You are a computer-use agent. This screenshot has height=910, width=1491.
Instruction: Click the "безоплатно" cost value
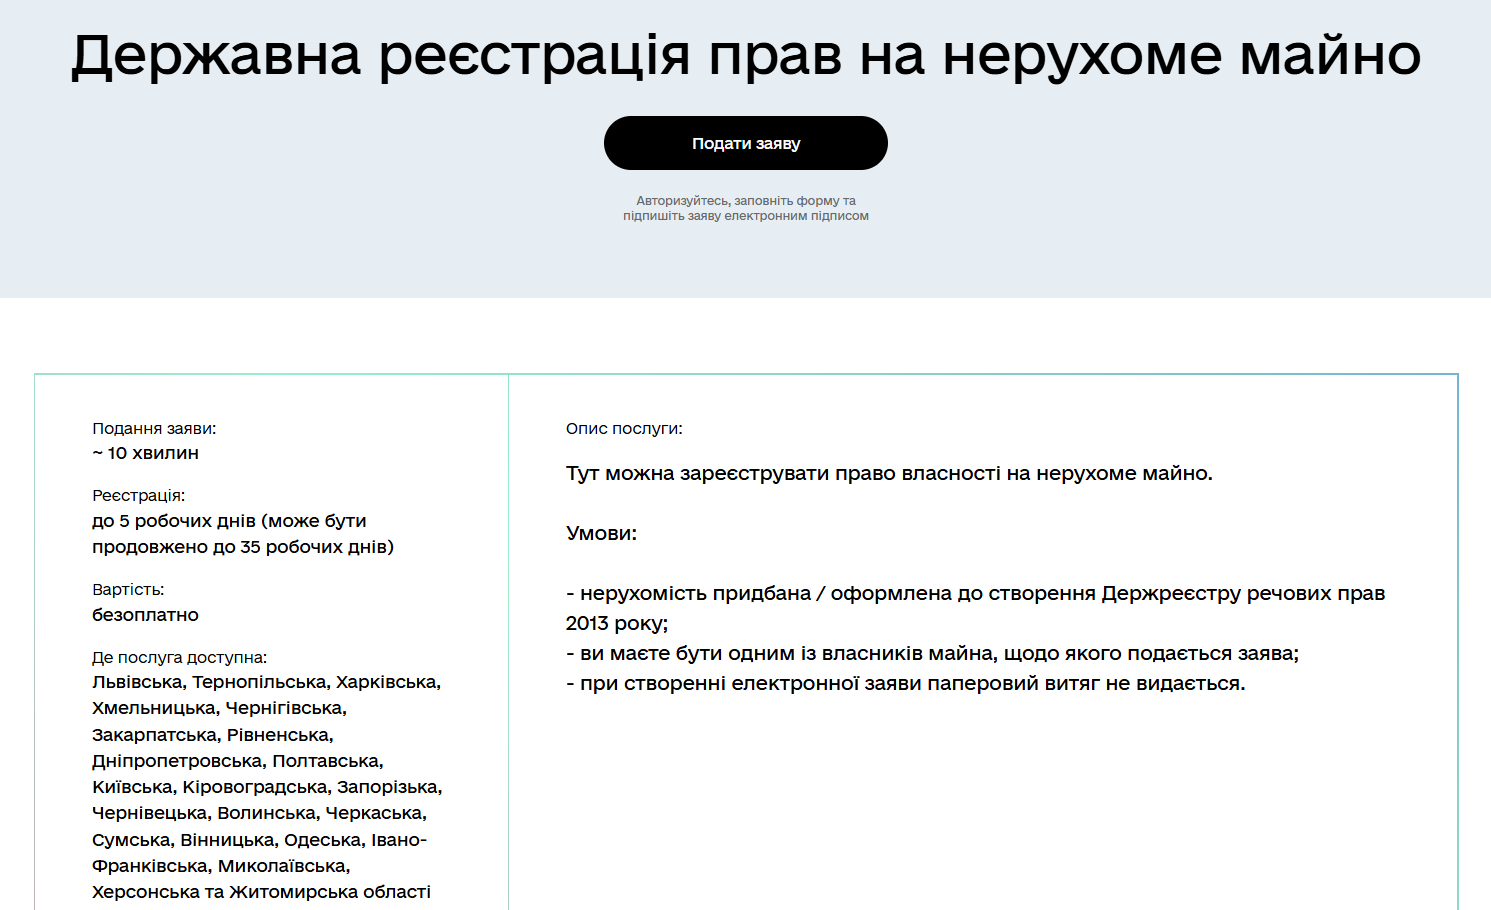145,615
